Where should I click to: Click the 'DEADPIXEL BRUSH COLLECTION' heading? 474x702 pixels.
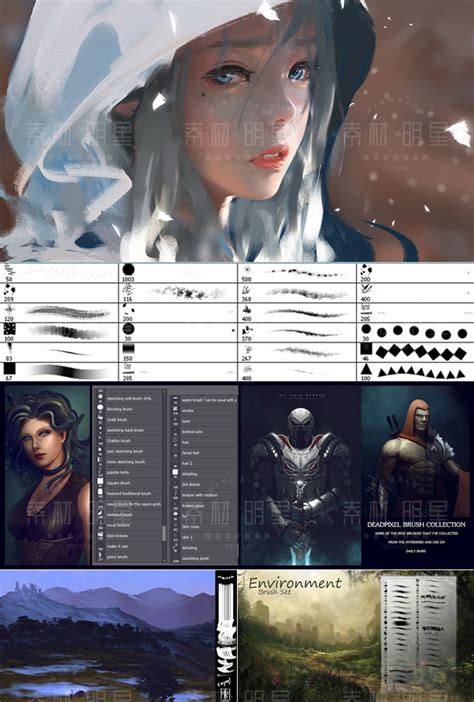click(x=416, y=524)
